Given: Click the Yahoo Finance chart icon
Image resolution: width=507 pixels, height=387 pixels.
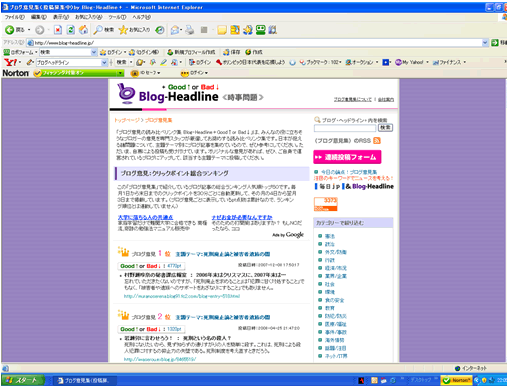Looking at the screenshot, I should point(435,62).
